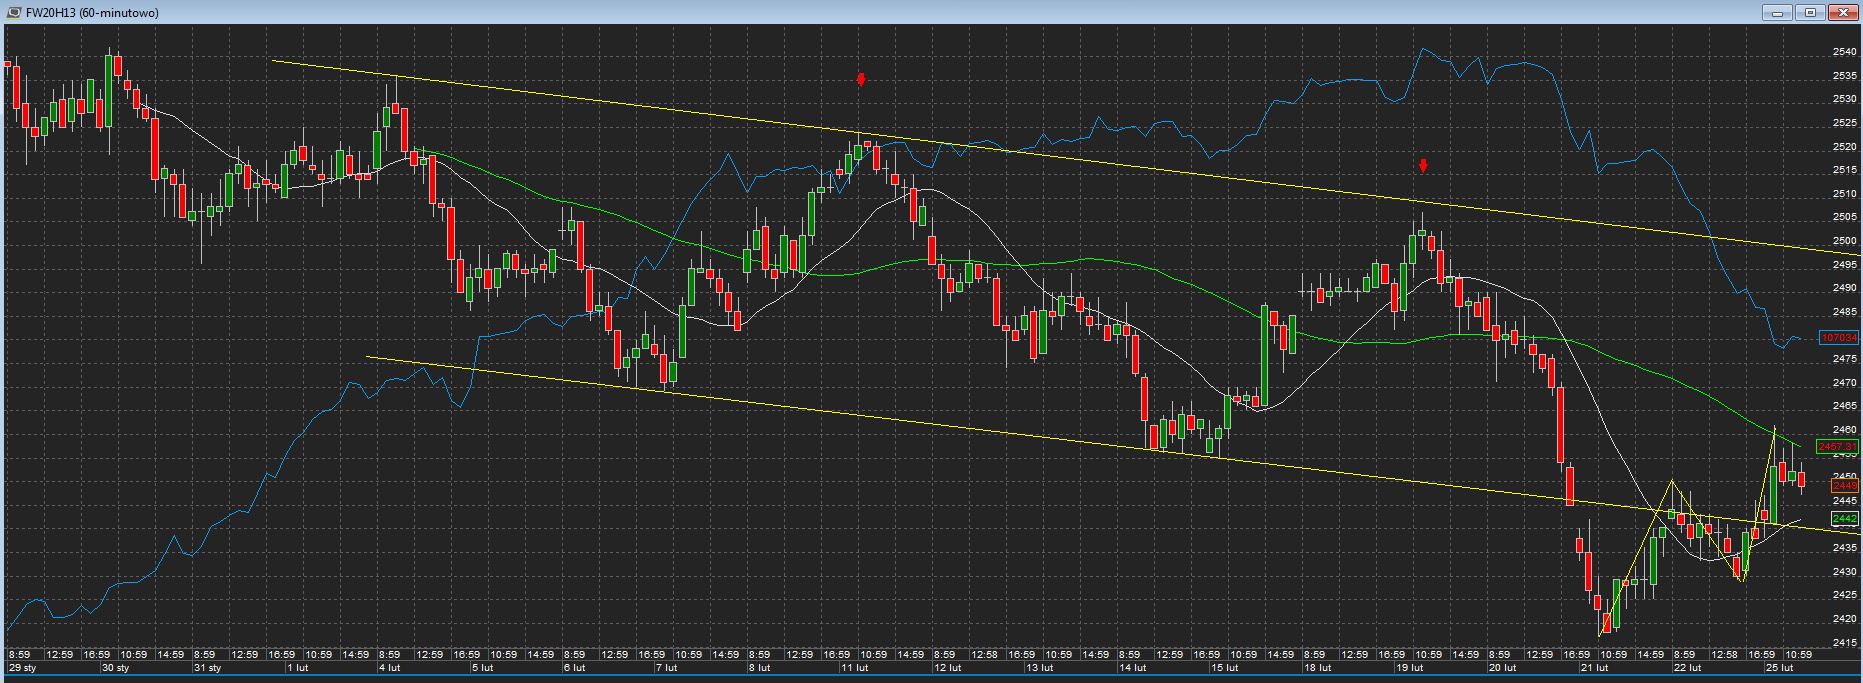Image resolution: width=1863 pixels, height=683 pixels.
Task: Click the 2460 price level on axis
Action: (1845, 430)
